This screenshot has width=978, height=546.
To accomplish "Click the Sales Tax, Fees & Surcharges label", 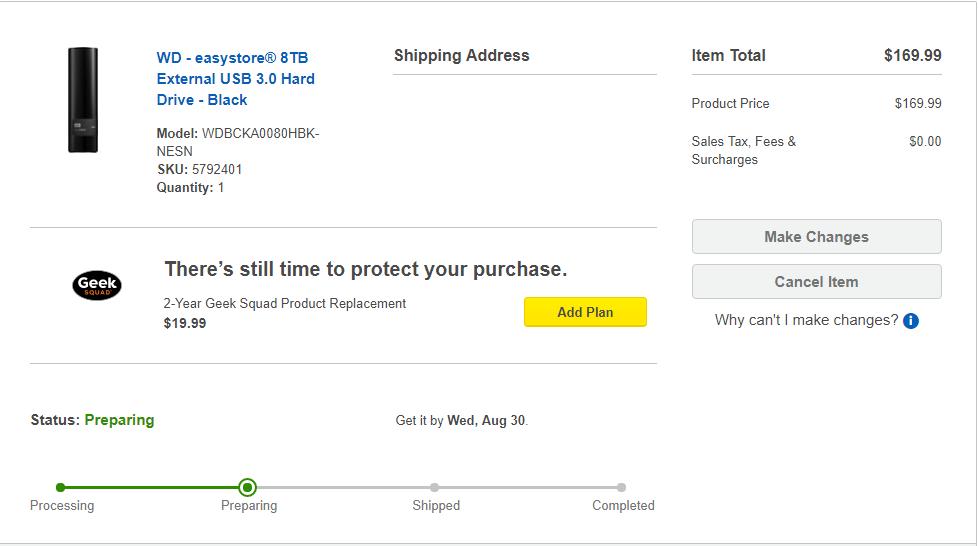I will coord(743,150).
